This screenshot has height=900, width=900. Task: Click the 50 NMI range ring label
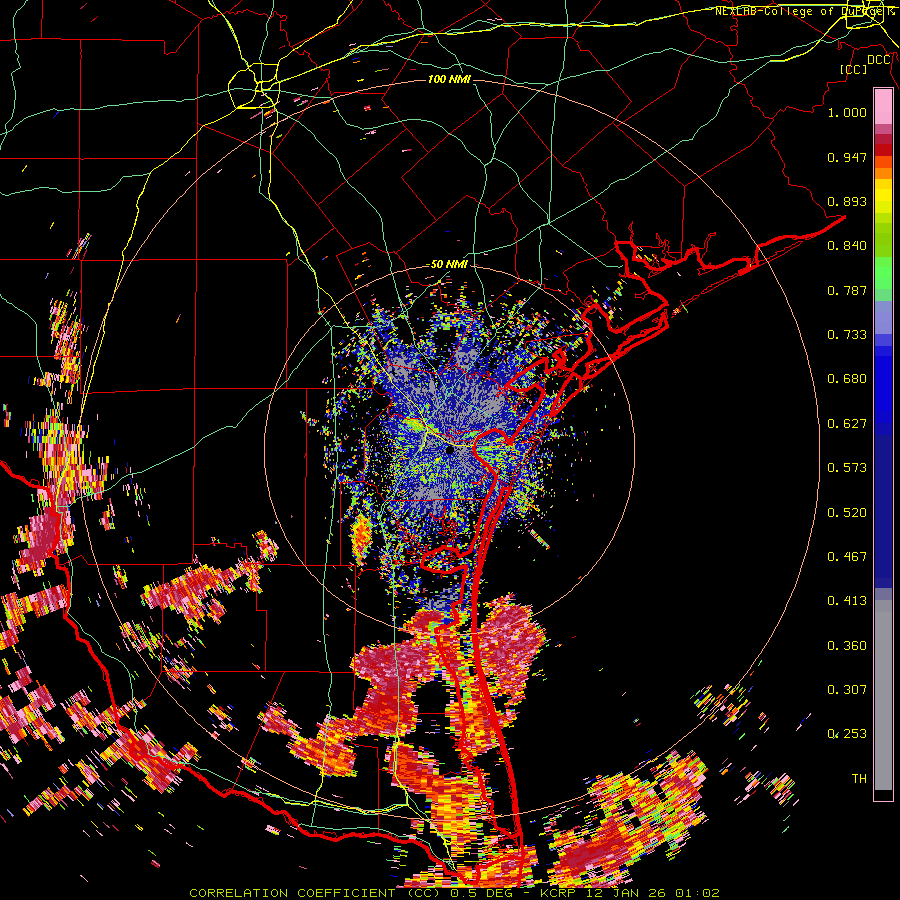(449, 264)
